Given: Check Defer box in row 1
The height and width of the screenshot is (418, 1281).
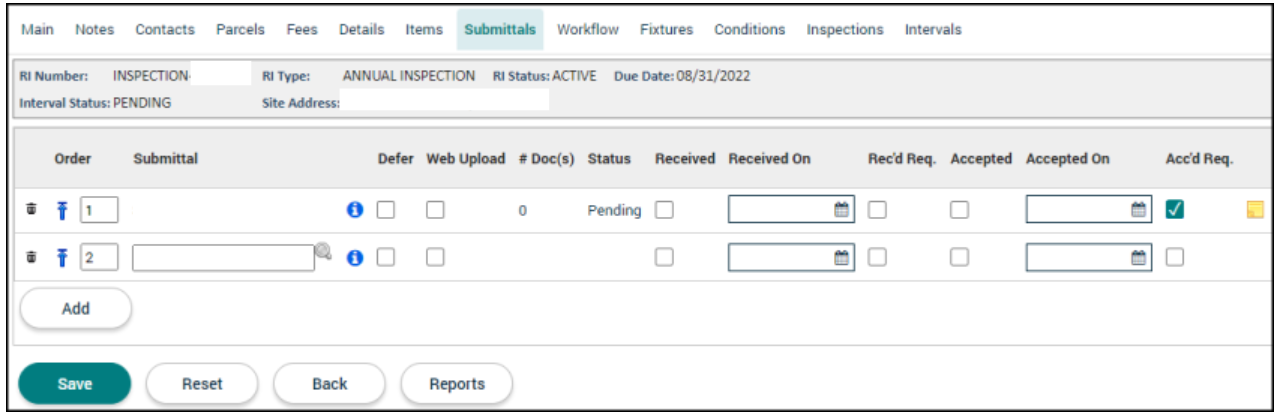Looking at the screenshot, I should pos(385,210).
